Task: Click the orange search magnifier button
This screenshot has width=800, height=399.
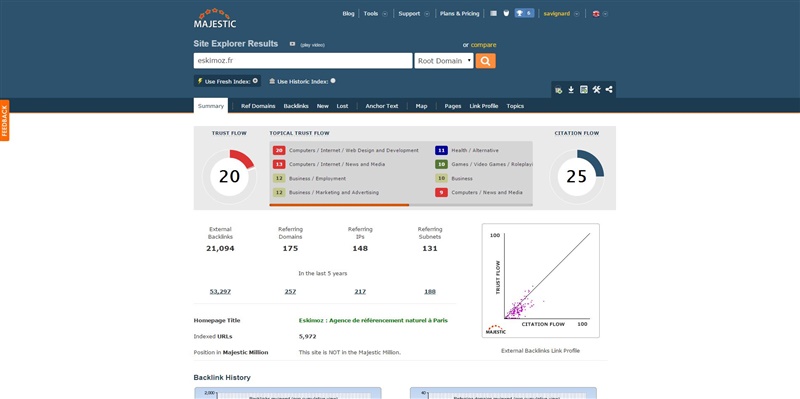Action: pyautogui.click(x=485, y=61)
